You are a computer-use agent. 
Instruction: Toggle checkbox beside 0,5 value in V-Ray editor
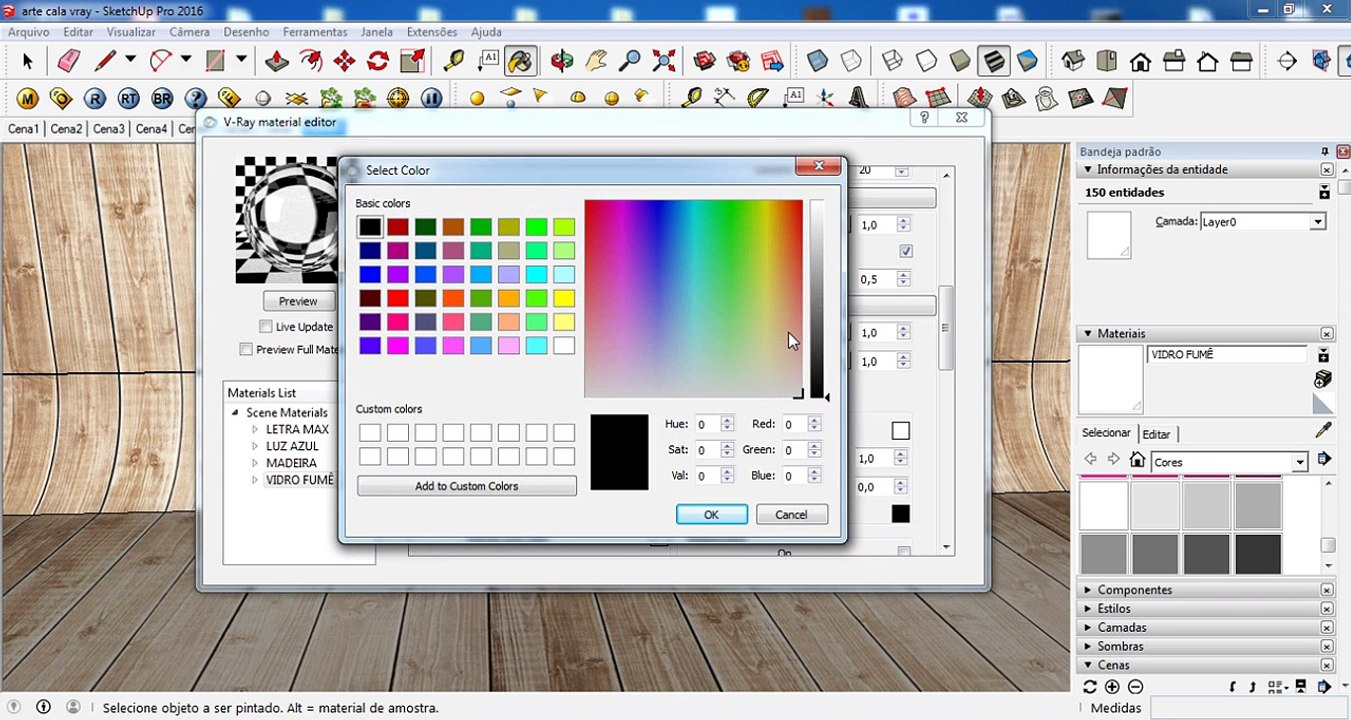coord(906,251)
